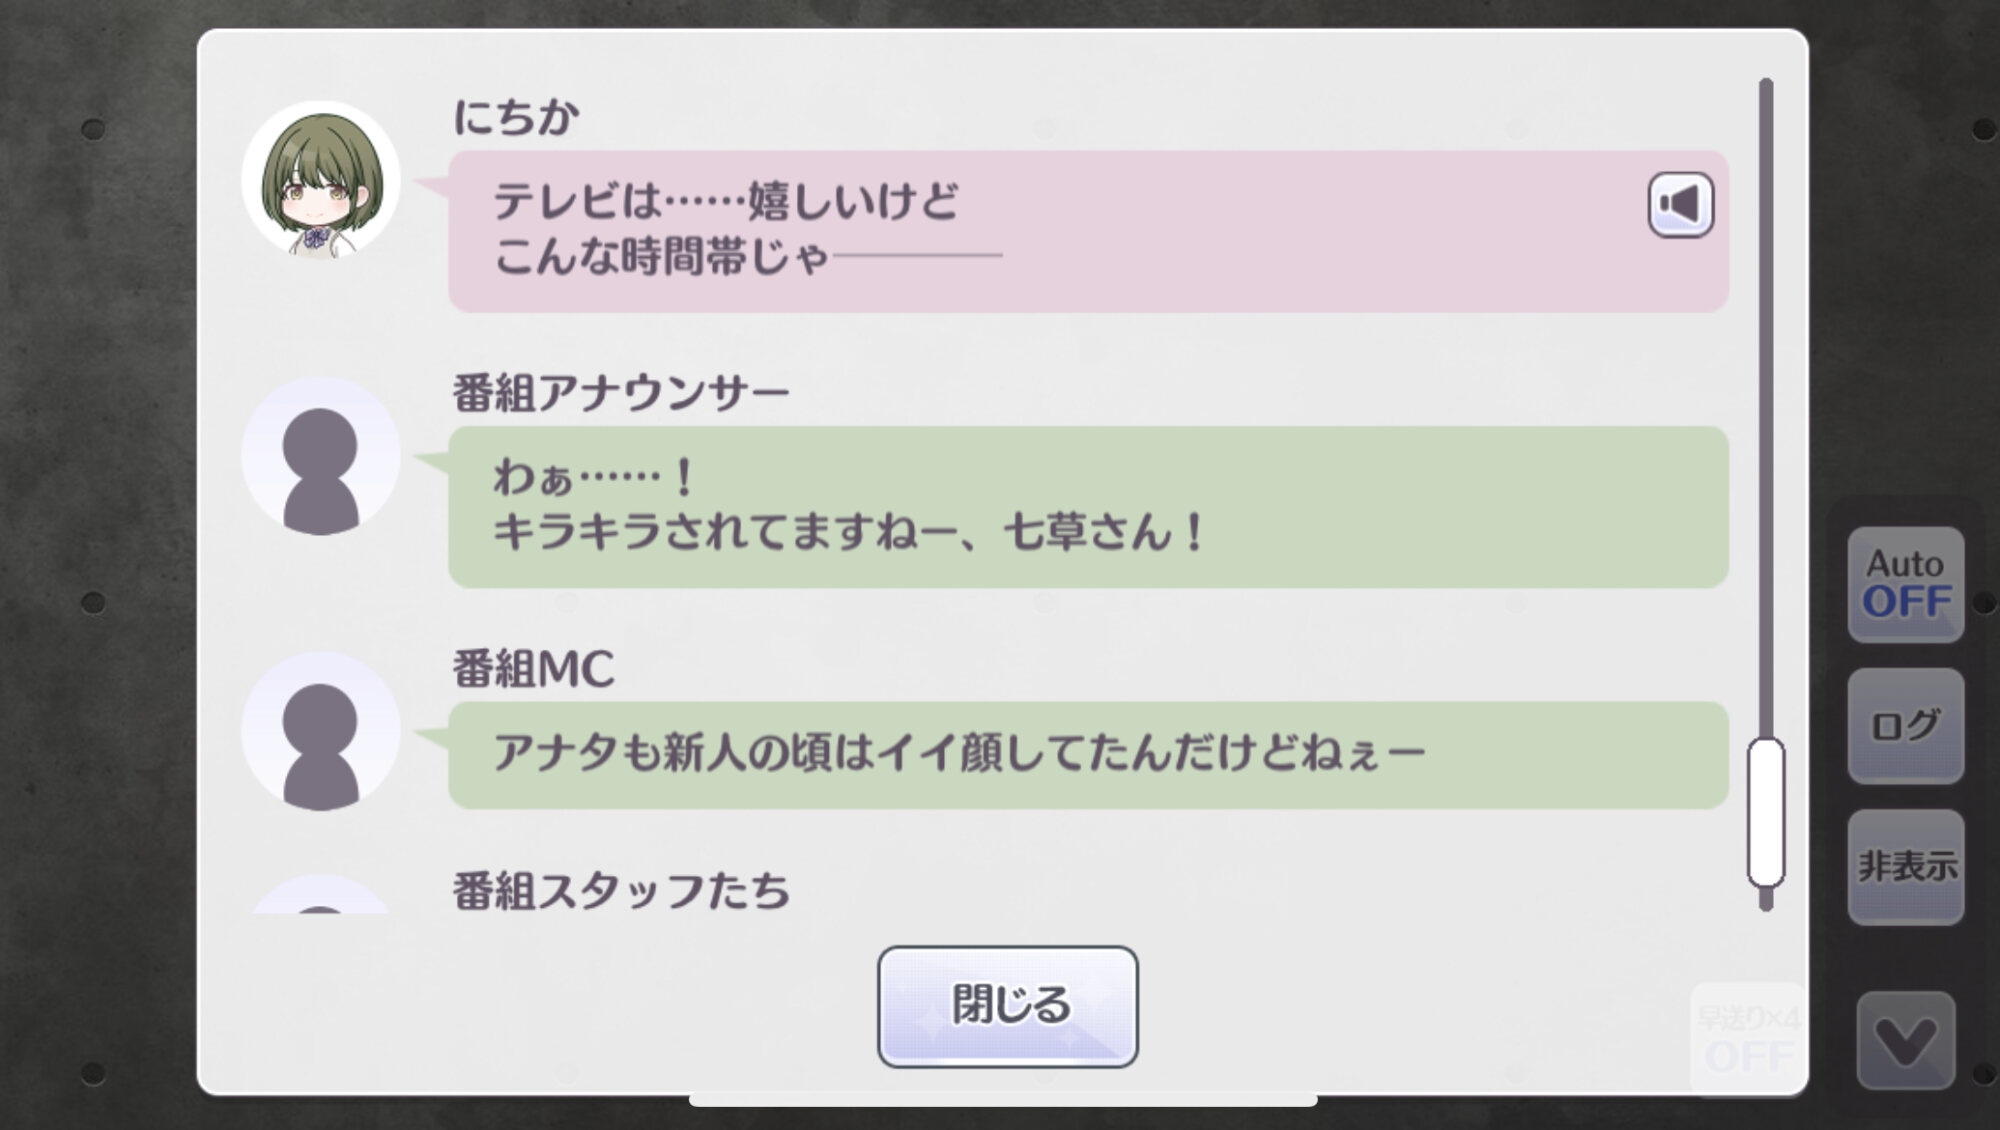
Task: Select the アナタも新人の頃 MC dialogue bubble
Action: [1088, 755]
